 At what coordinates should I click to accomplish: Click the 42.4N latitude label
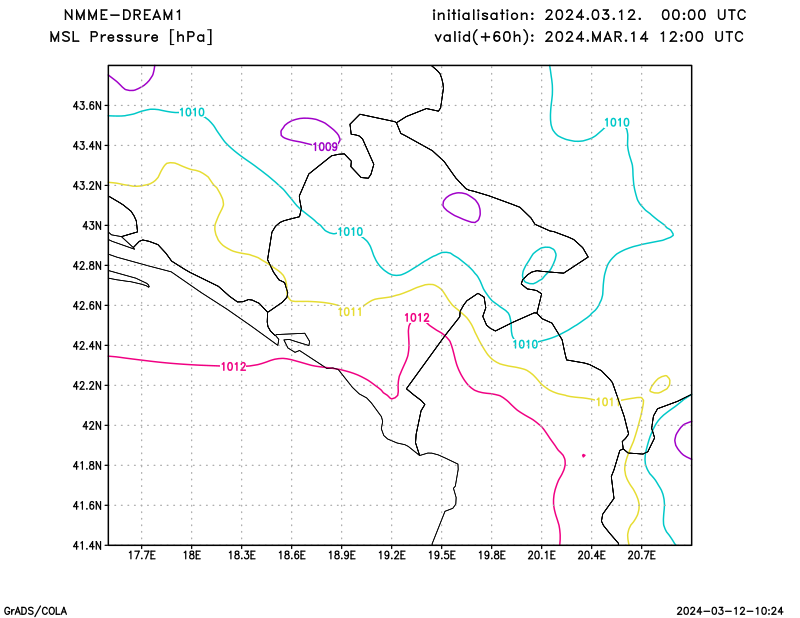tap(87, 345)
